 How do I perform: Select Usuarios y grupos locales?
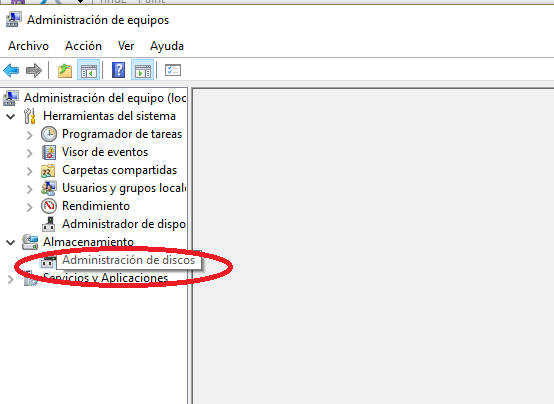[x=124, y=188]
